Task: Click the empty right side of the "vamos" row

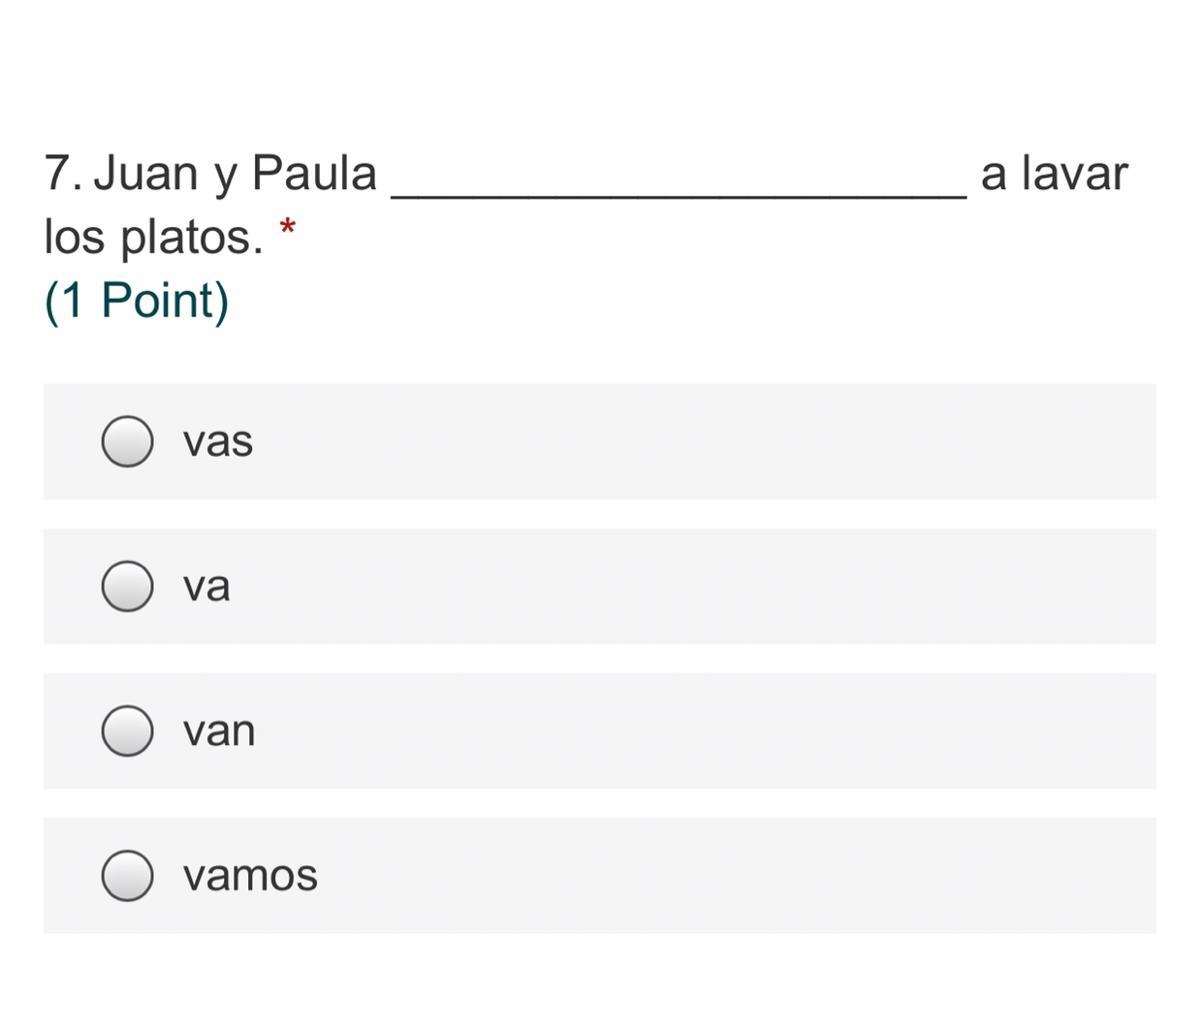Action: click(x=800, y=876)
